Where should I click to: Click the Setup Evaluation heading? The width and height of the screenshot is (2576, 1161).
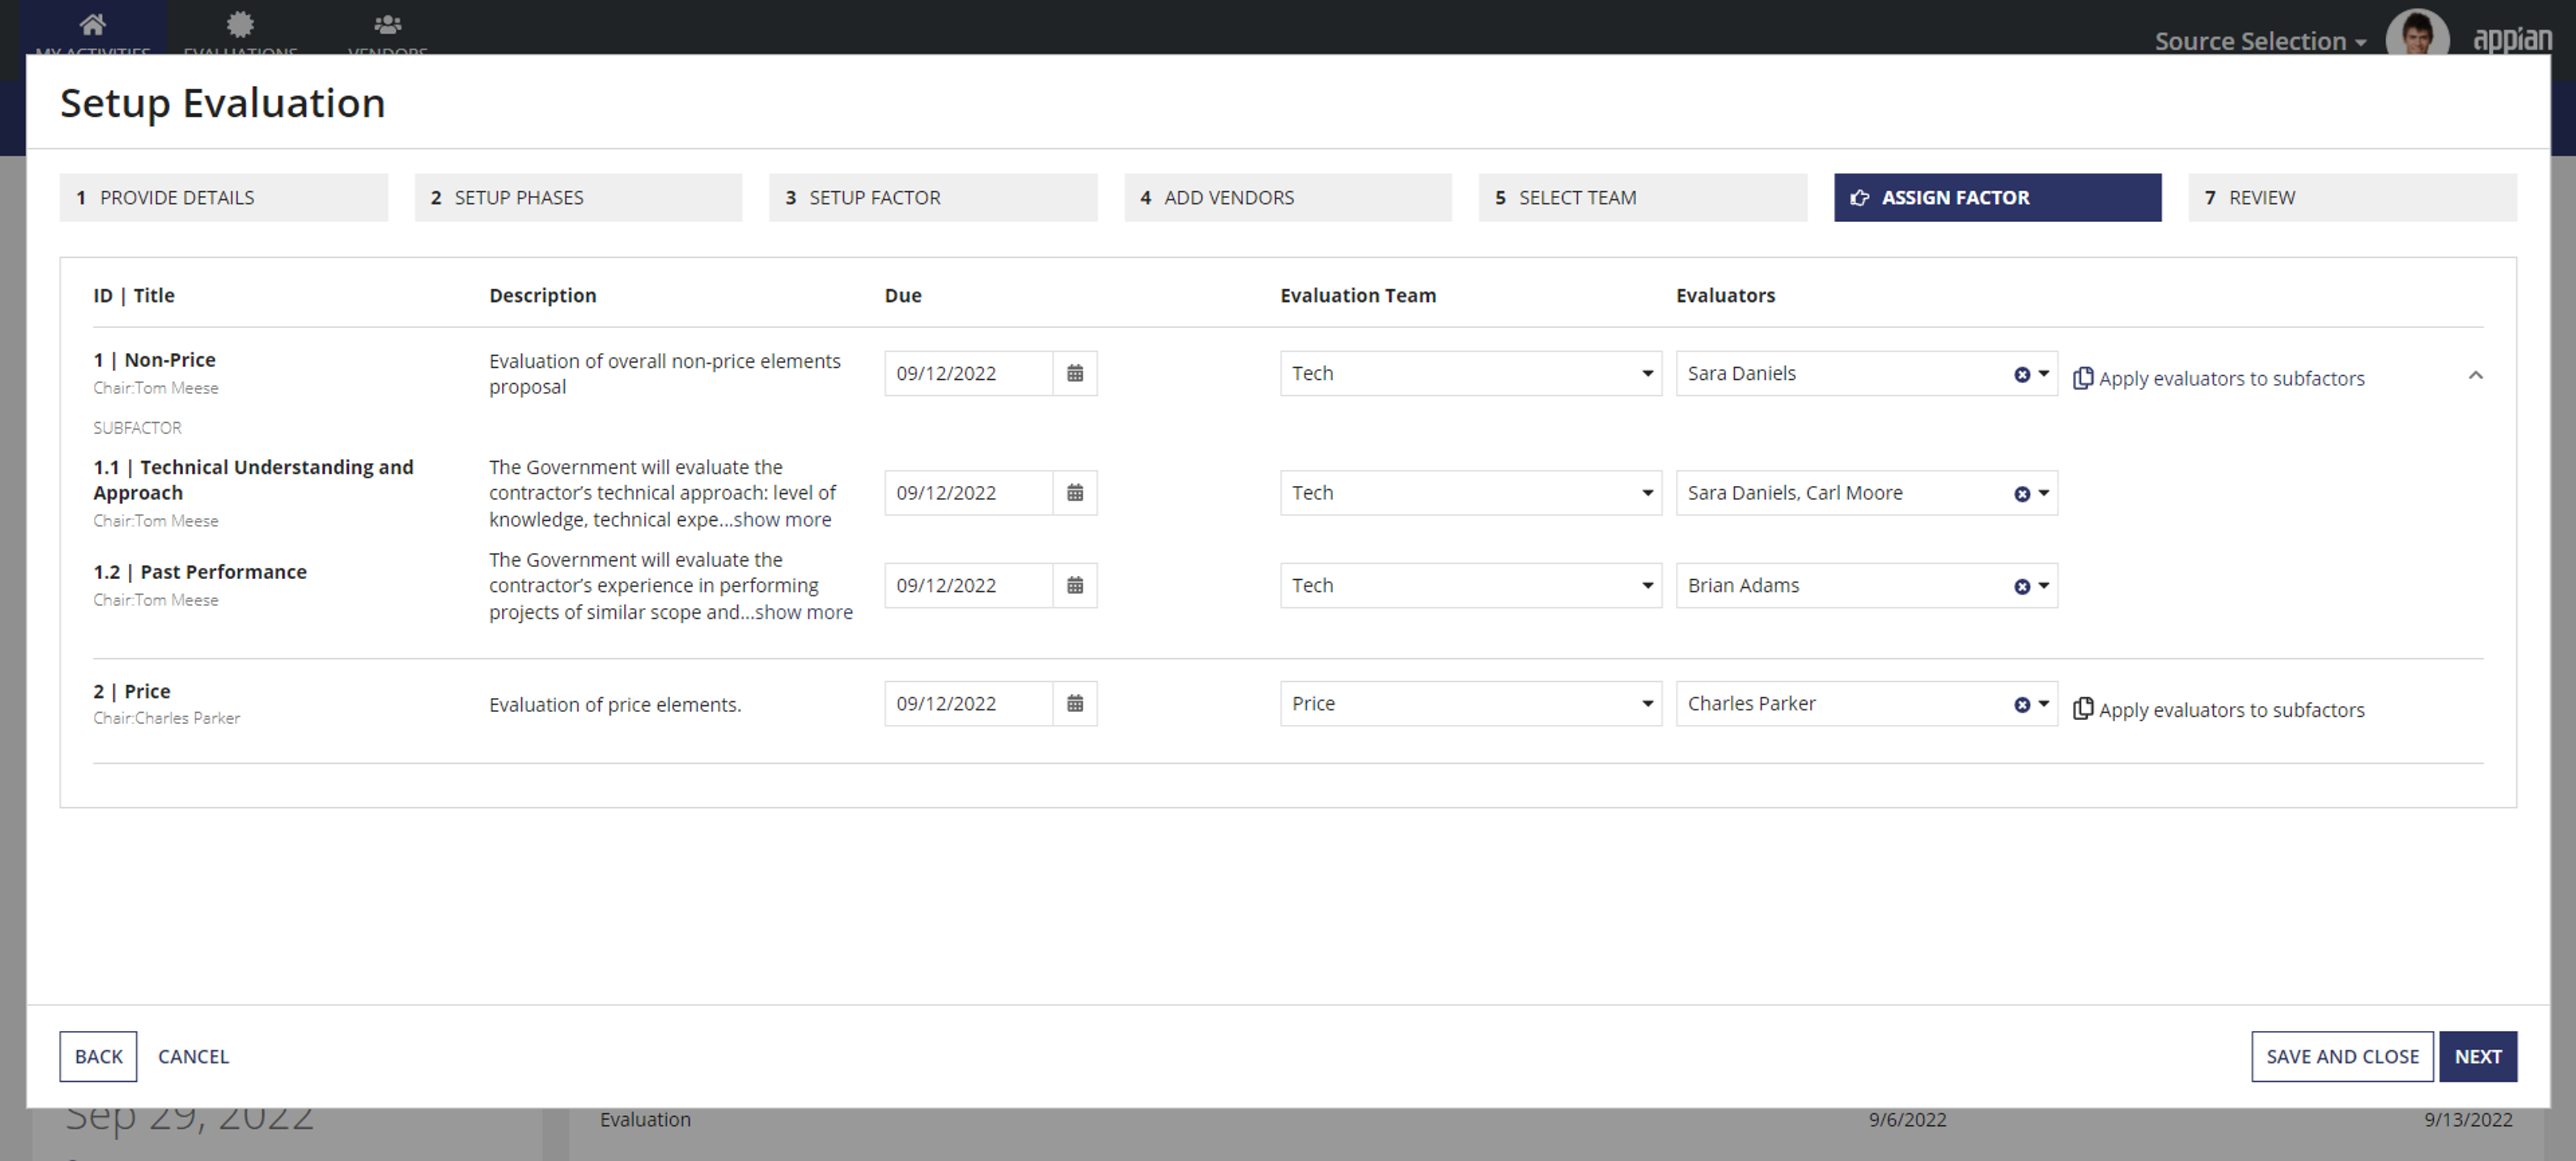[x=222, y=103]
